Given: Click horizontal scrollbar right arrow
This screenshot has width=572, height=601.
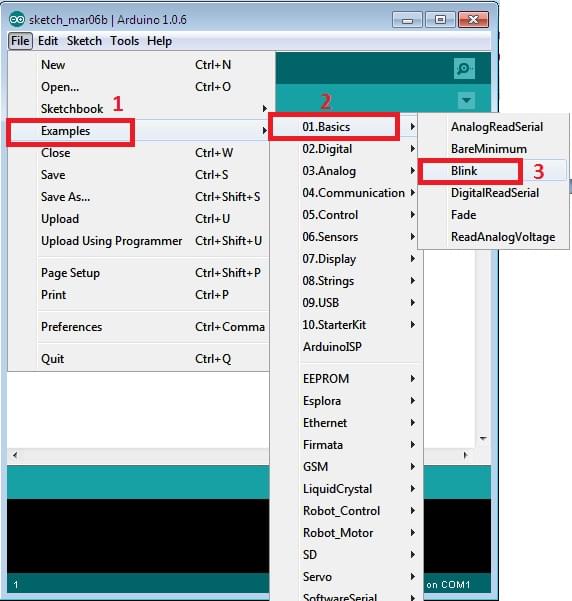Looking at the screenshot, I should (465, 455).
